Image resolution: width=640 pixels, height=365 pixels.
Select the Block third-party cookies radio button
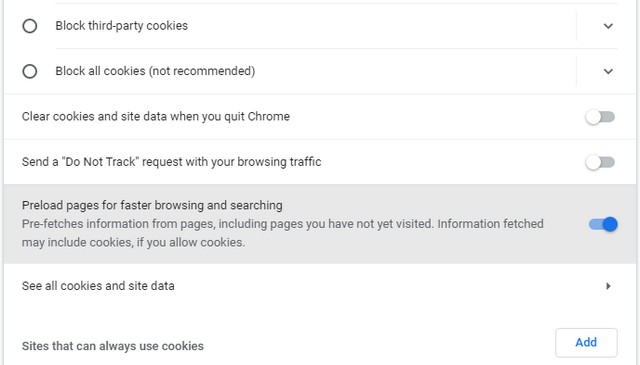pyautogui.click(x=30, y=26)
